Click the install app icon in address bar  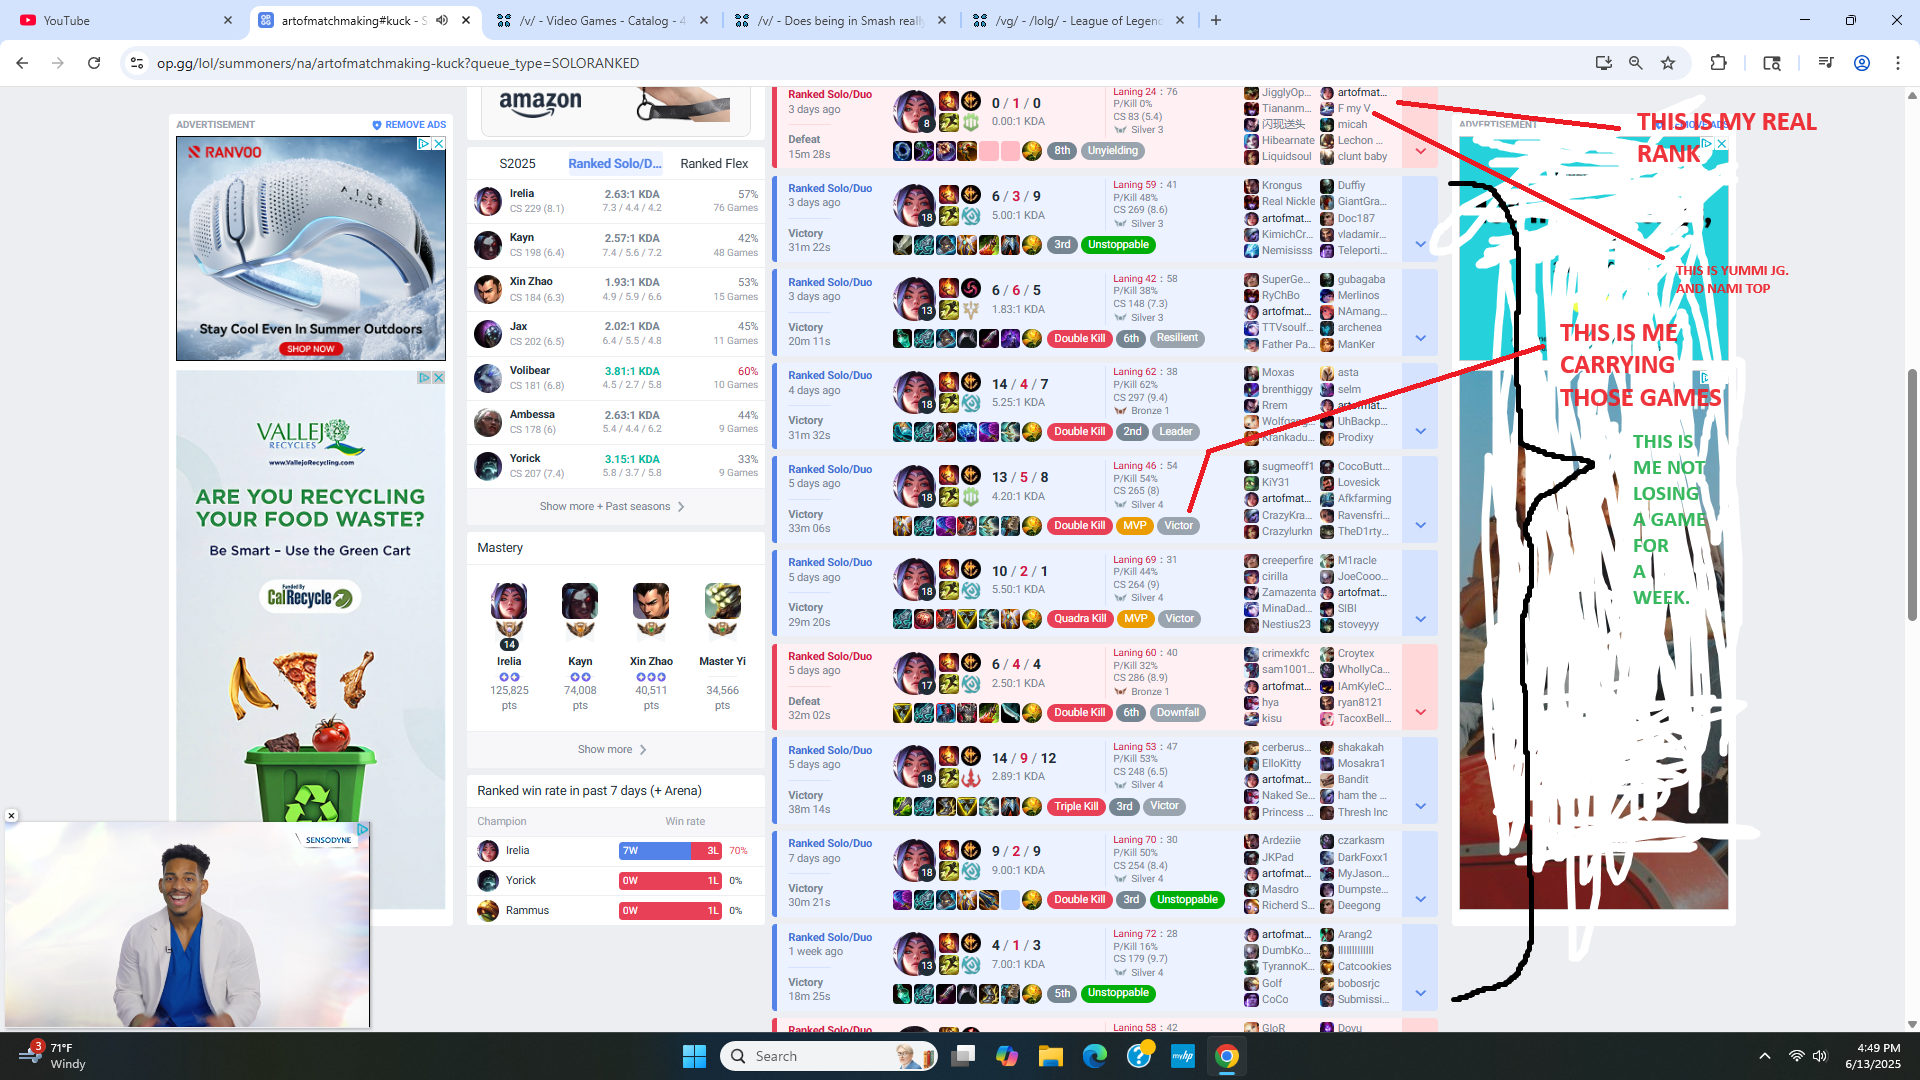(1604, 63)
